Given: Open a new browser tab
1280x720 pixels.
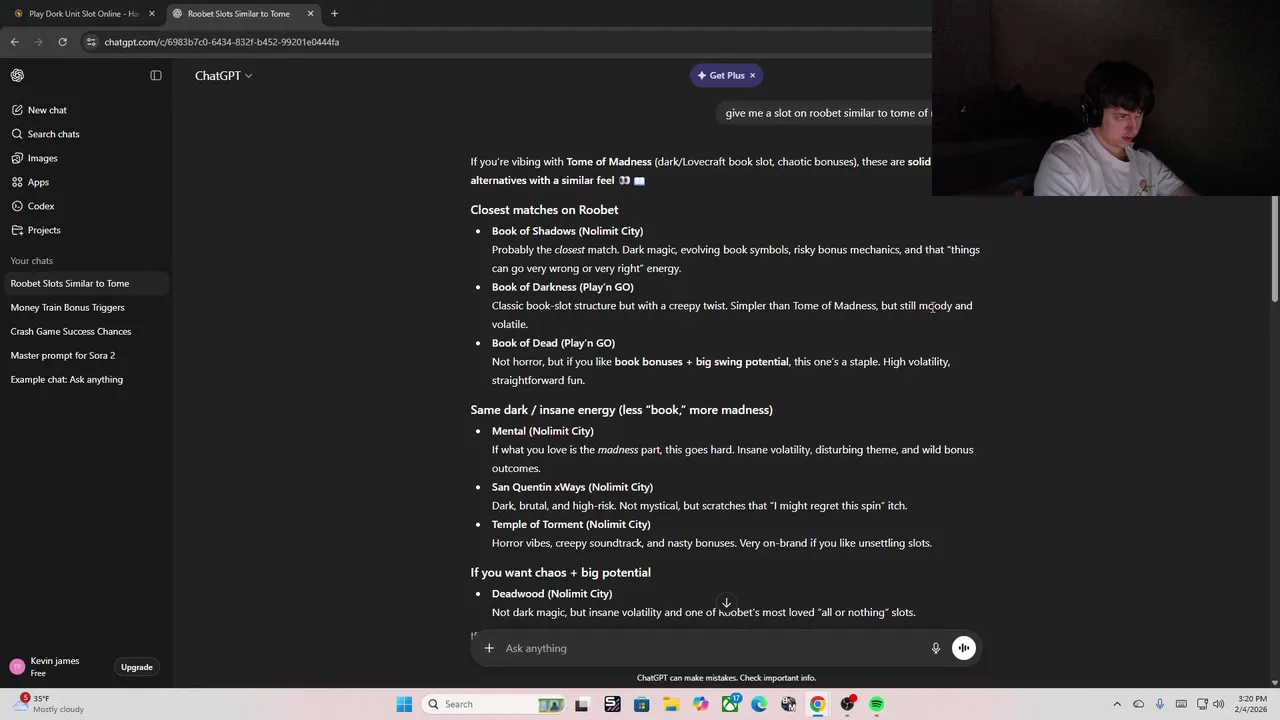Looking at the screenshot, I should [334, 13].
